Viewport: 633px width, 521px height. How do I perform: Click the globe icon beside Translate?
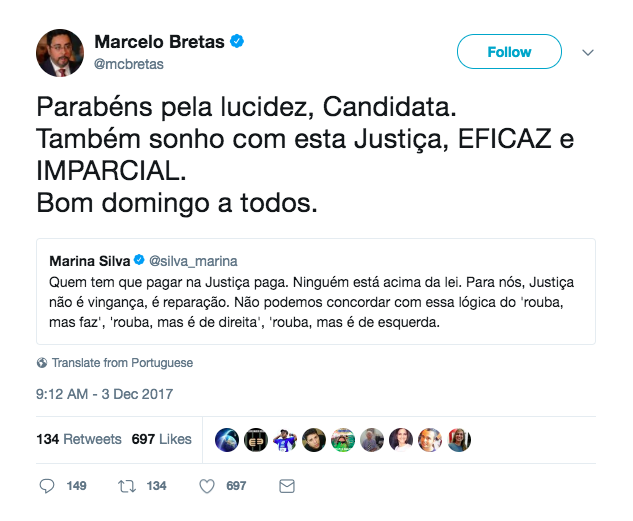pos(42,363)
